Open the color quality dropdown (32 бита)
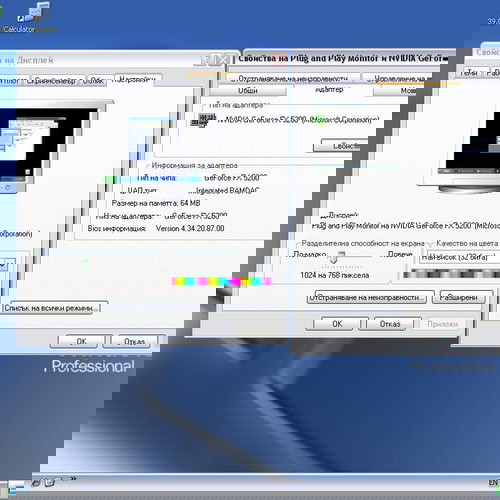500x500 pixels. click(x=460, y=257)
